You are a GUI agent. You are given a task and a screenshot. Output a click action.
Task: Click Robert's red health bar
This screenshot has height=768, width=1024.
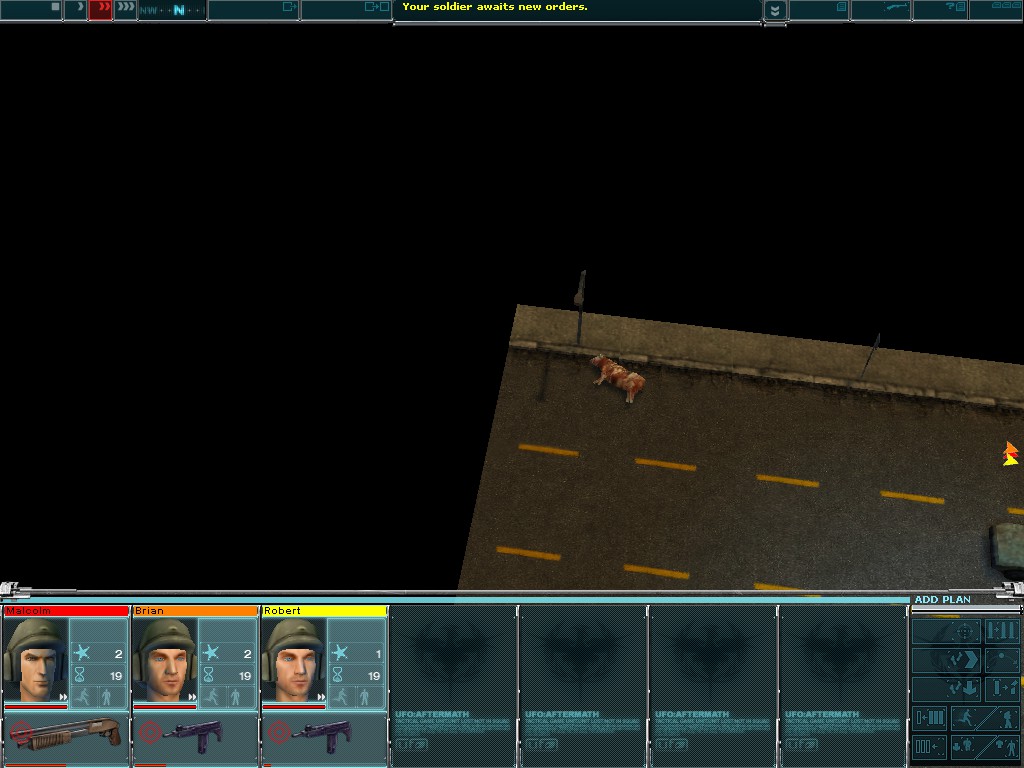click(294, 707)
